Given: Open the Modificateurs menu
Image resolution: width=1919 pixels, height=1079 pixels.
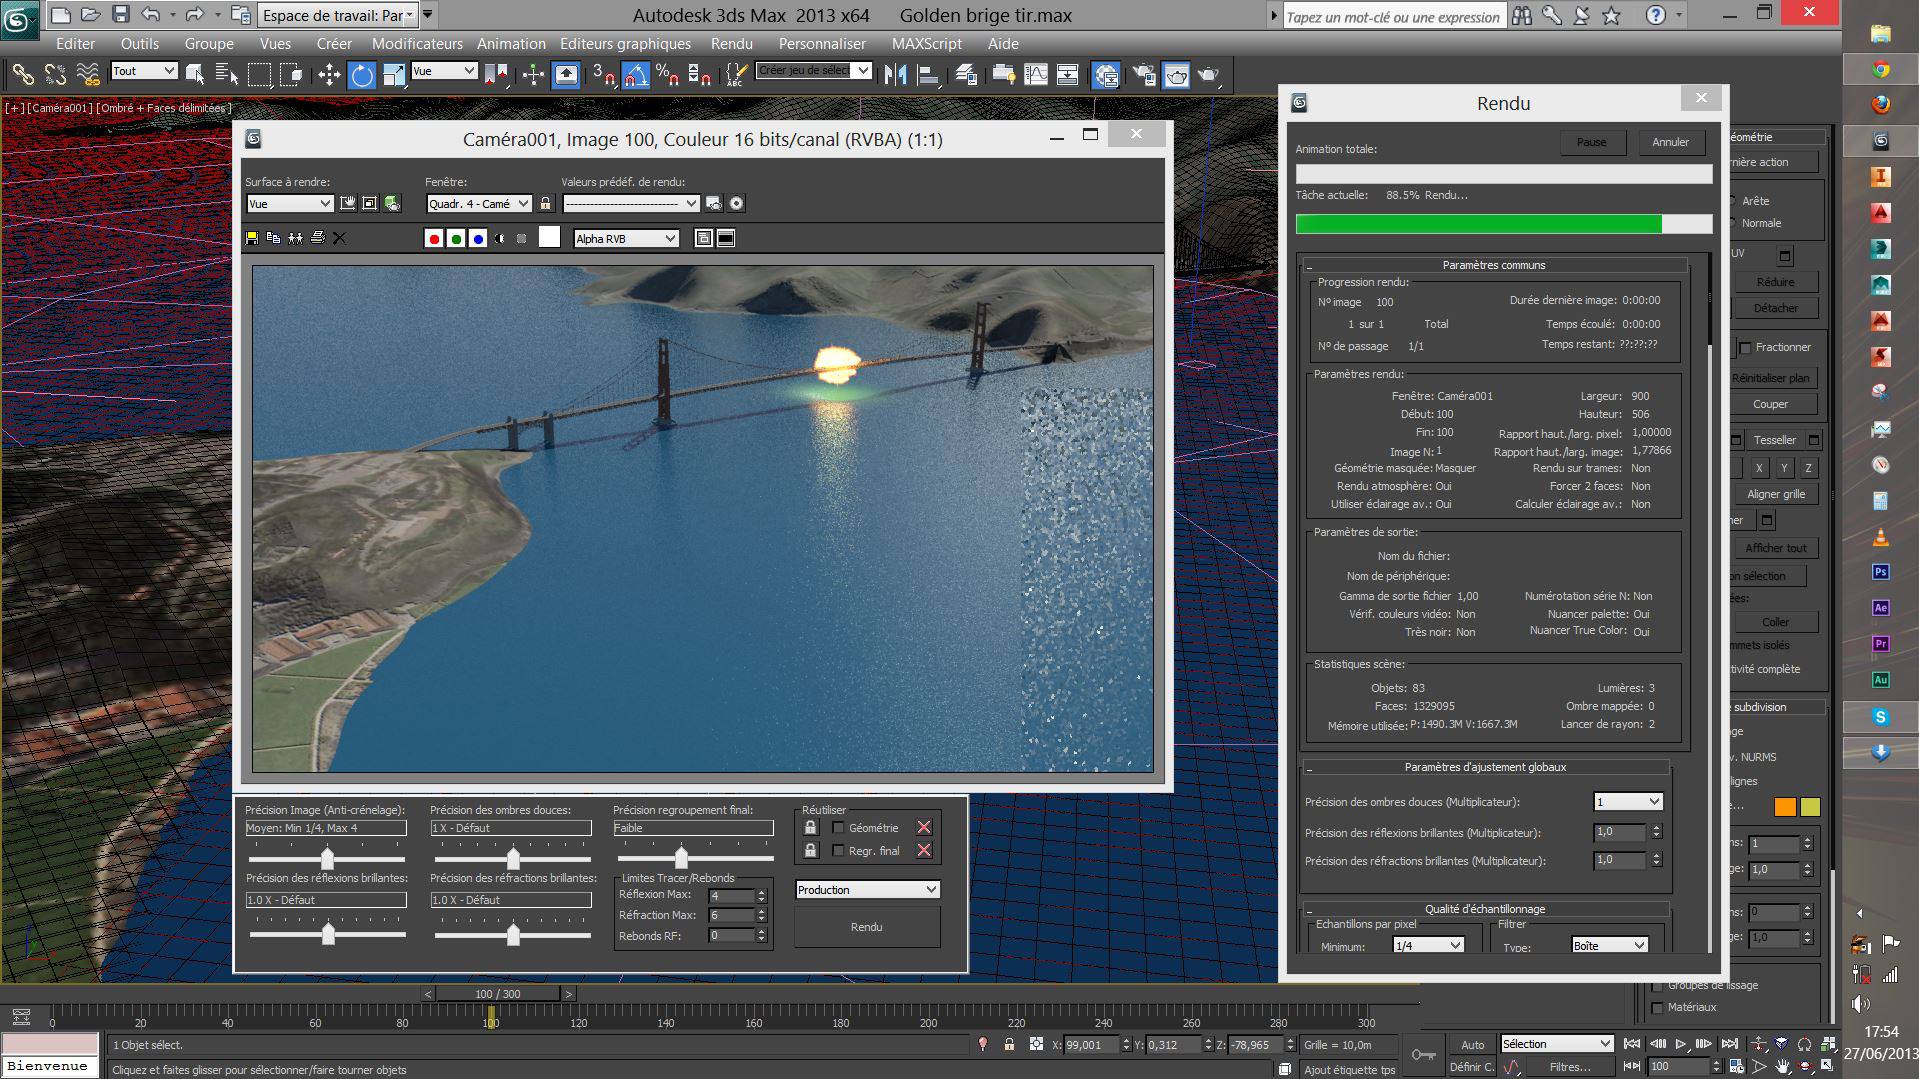Looking at the screenshot, I should coord(417,44).
